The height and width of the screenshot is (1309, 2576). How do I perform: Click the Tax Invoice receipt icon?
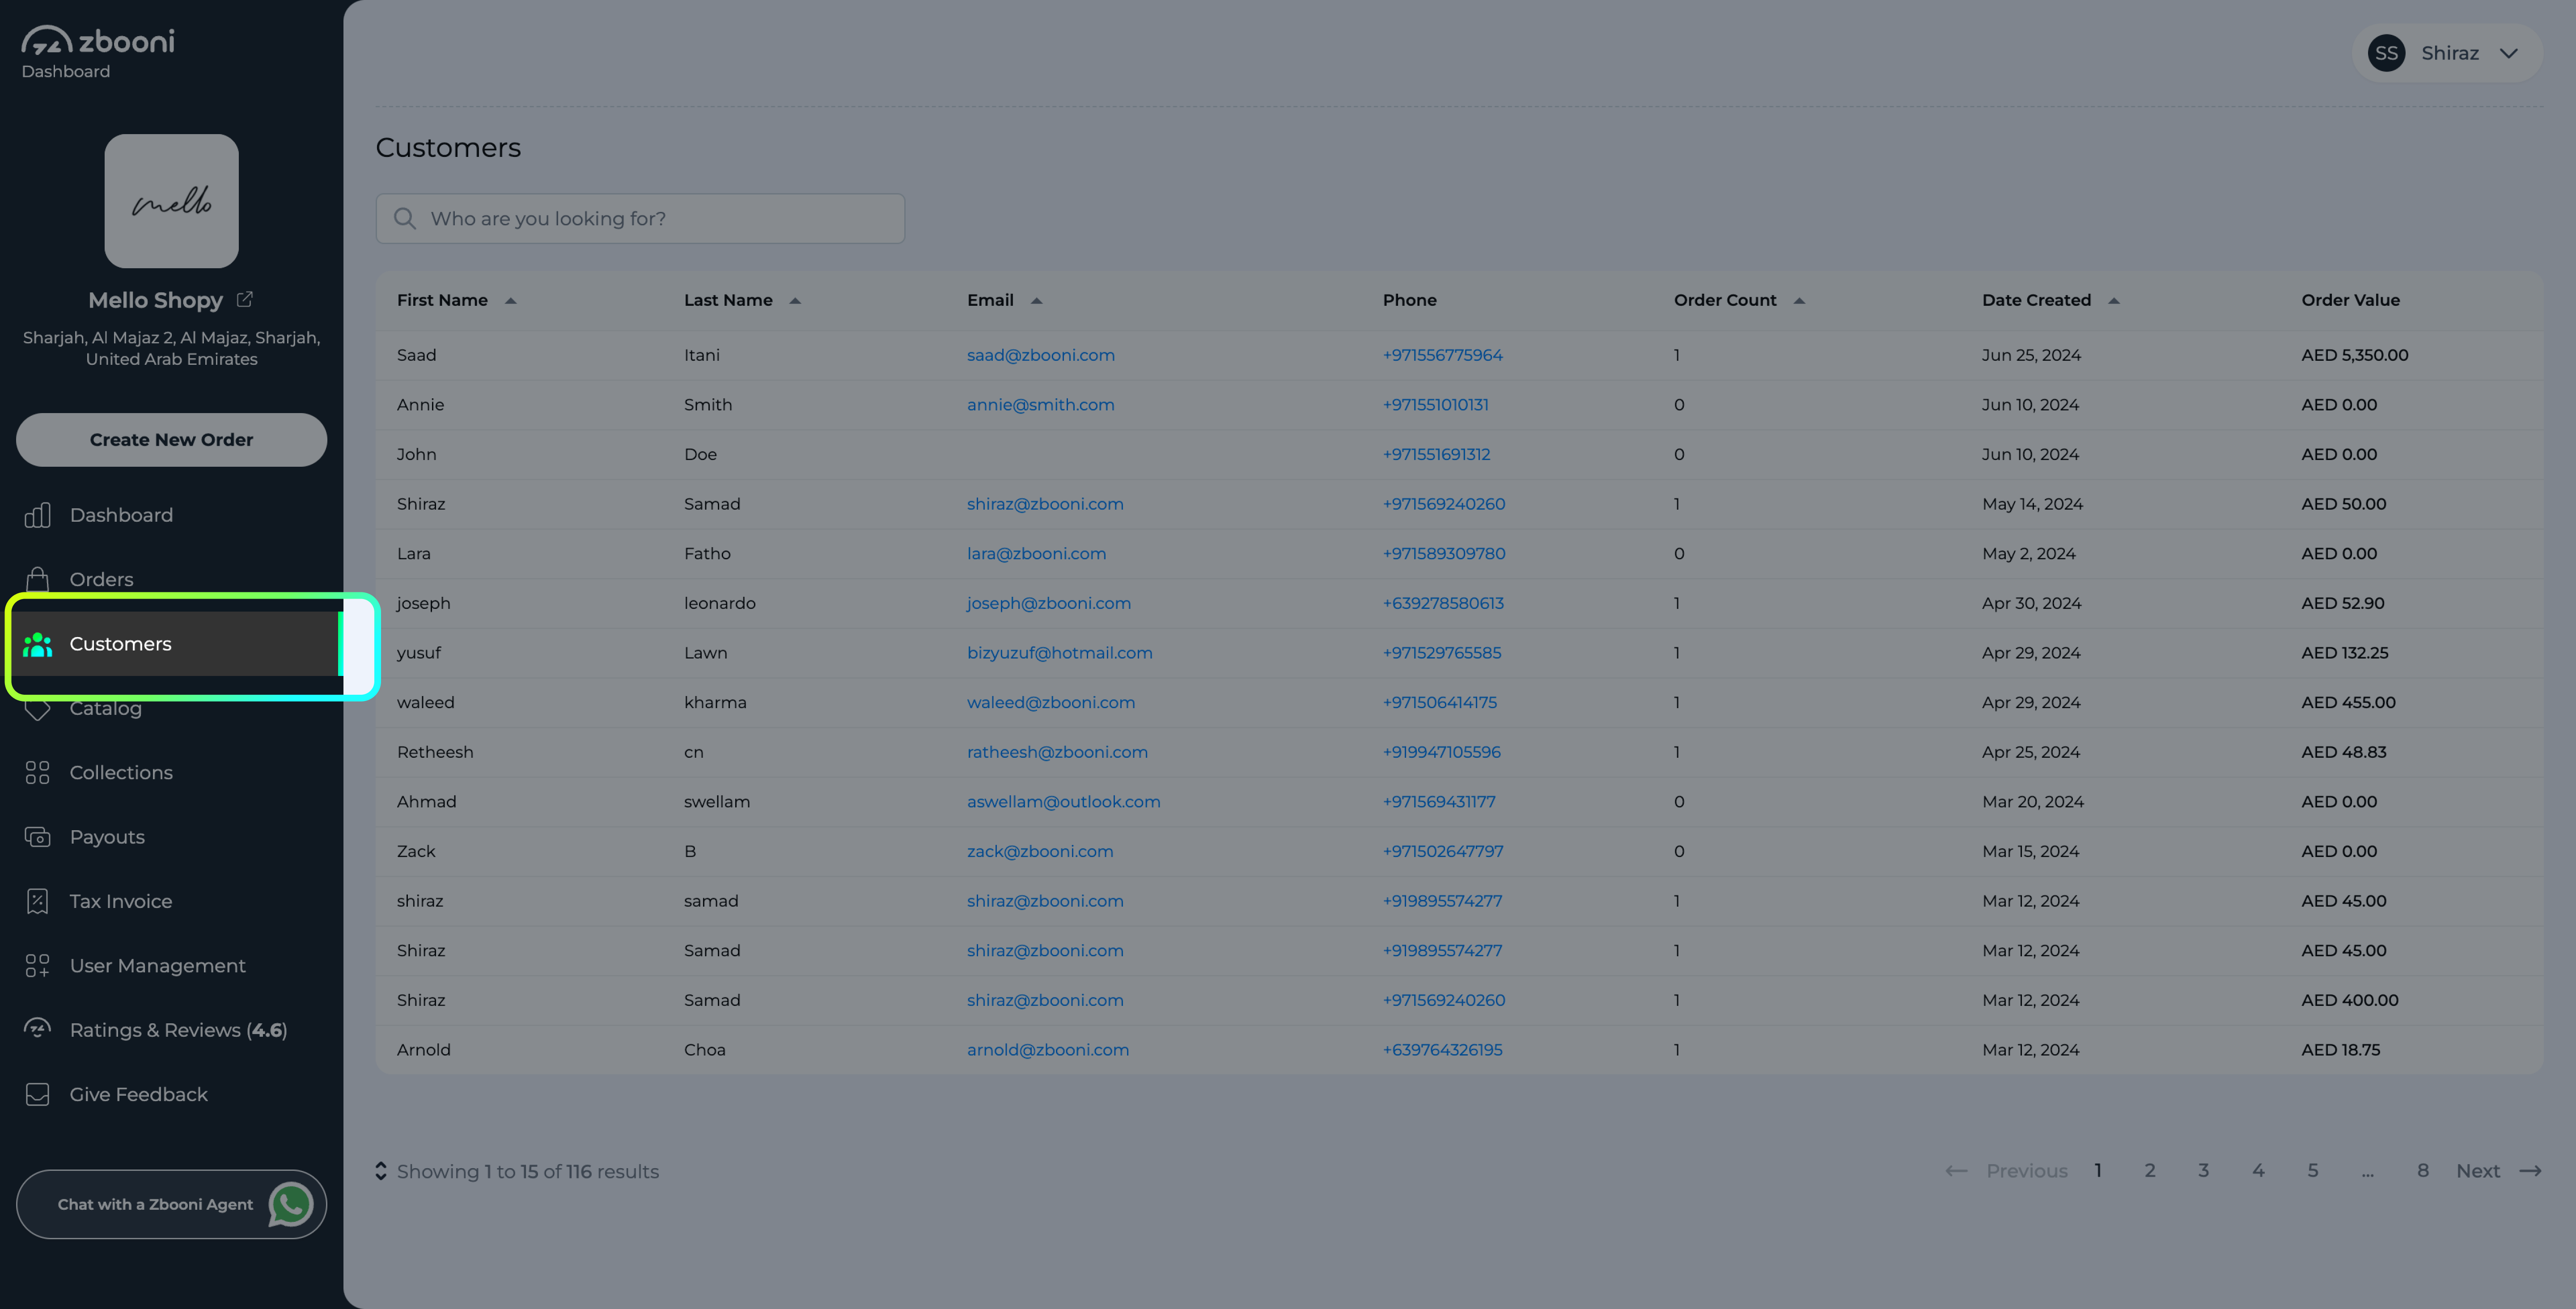[x=37, y=901]
